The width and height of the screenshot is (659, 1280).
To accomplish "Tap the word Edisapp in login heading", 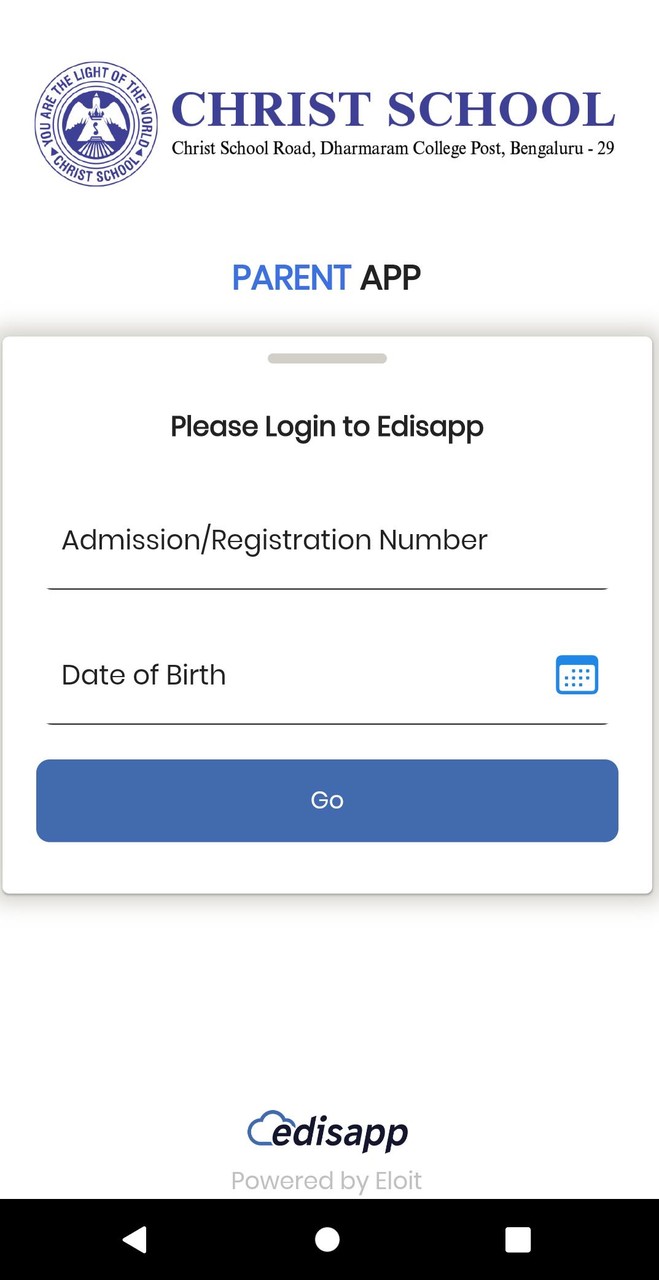I will coord(430,427).
